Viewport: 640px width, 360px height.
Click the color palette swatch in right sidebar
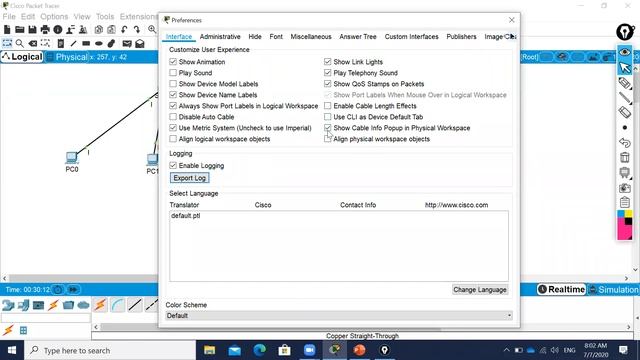tap(624, 225)
